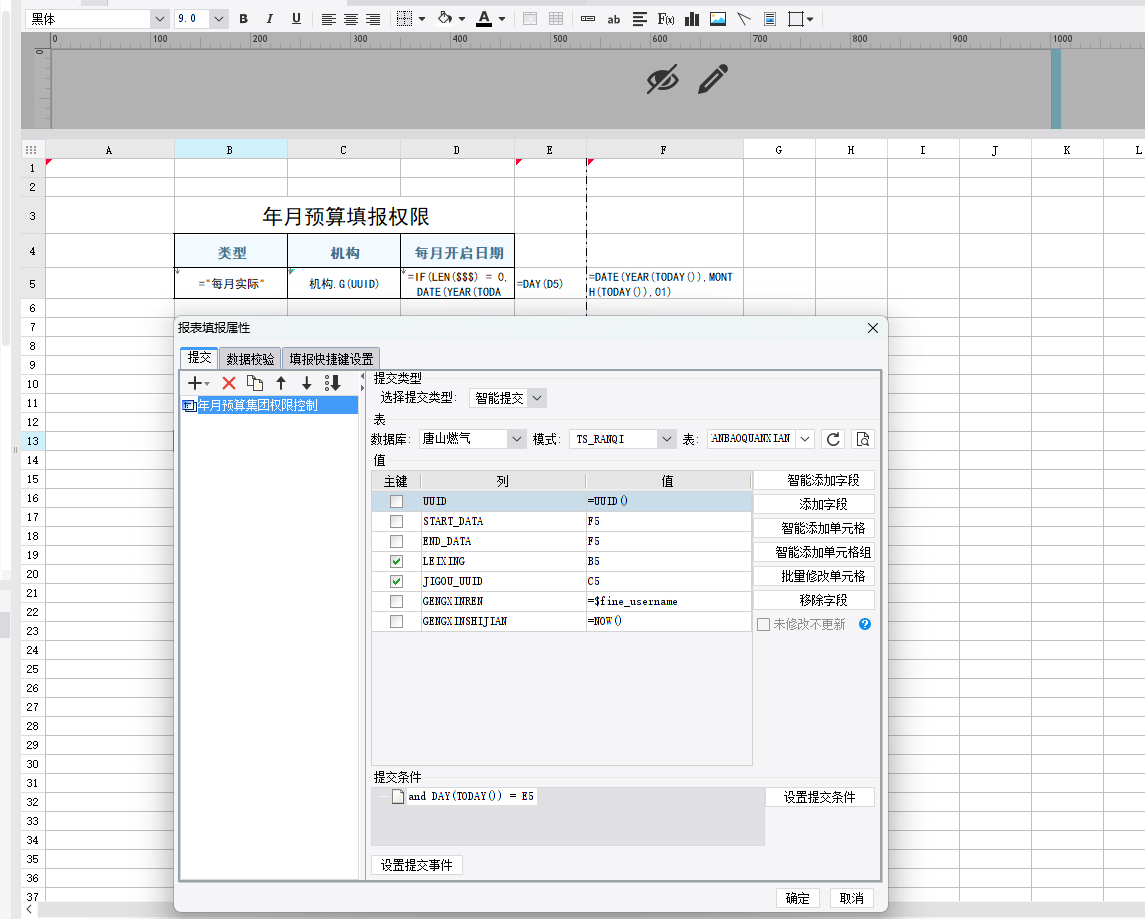Viewport: 1145px width, 919px height.
Task: Click the pencil edit icon in header band
Action: click(713, 79)
